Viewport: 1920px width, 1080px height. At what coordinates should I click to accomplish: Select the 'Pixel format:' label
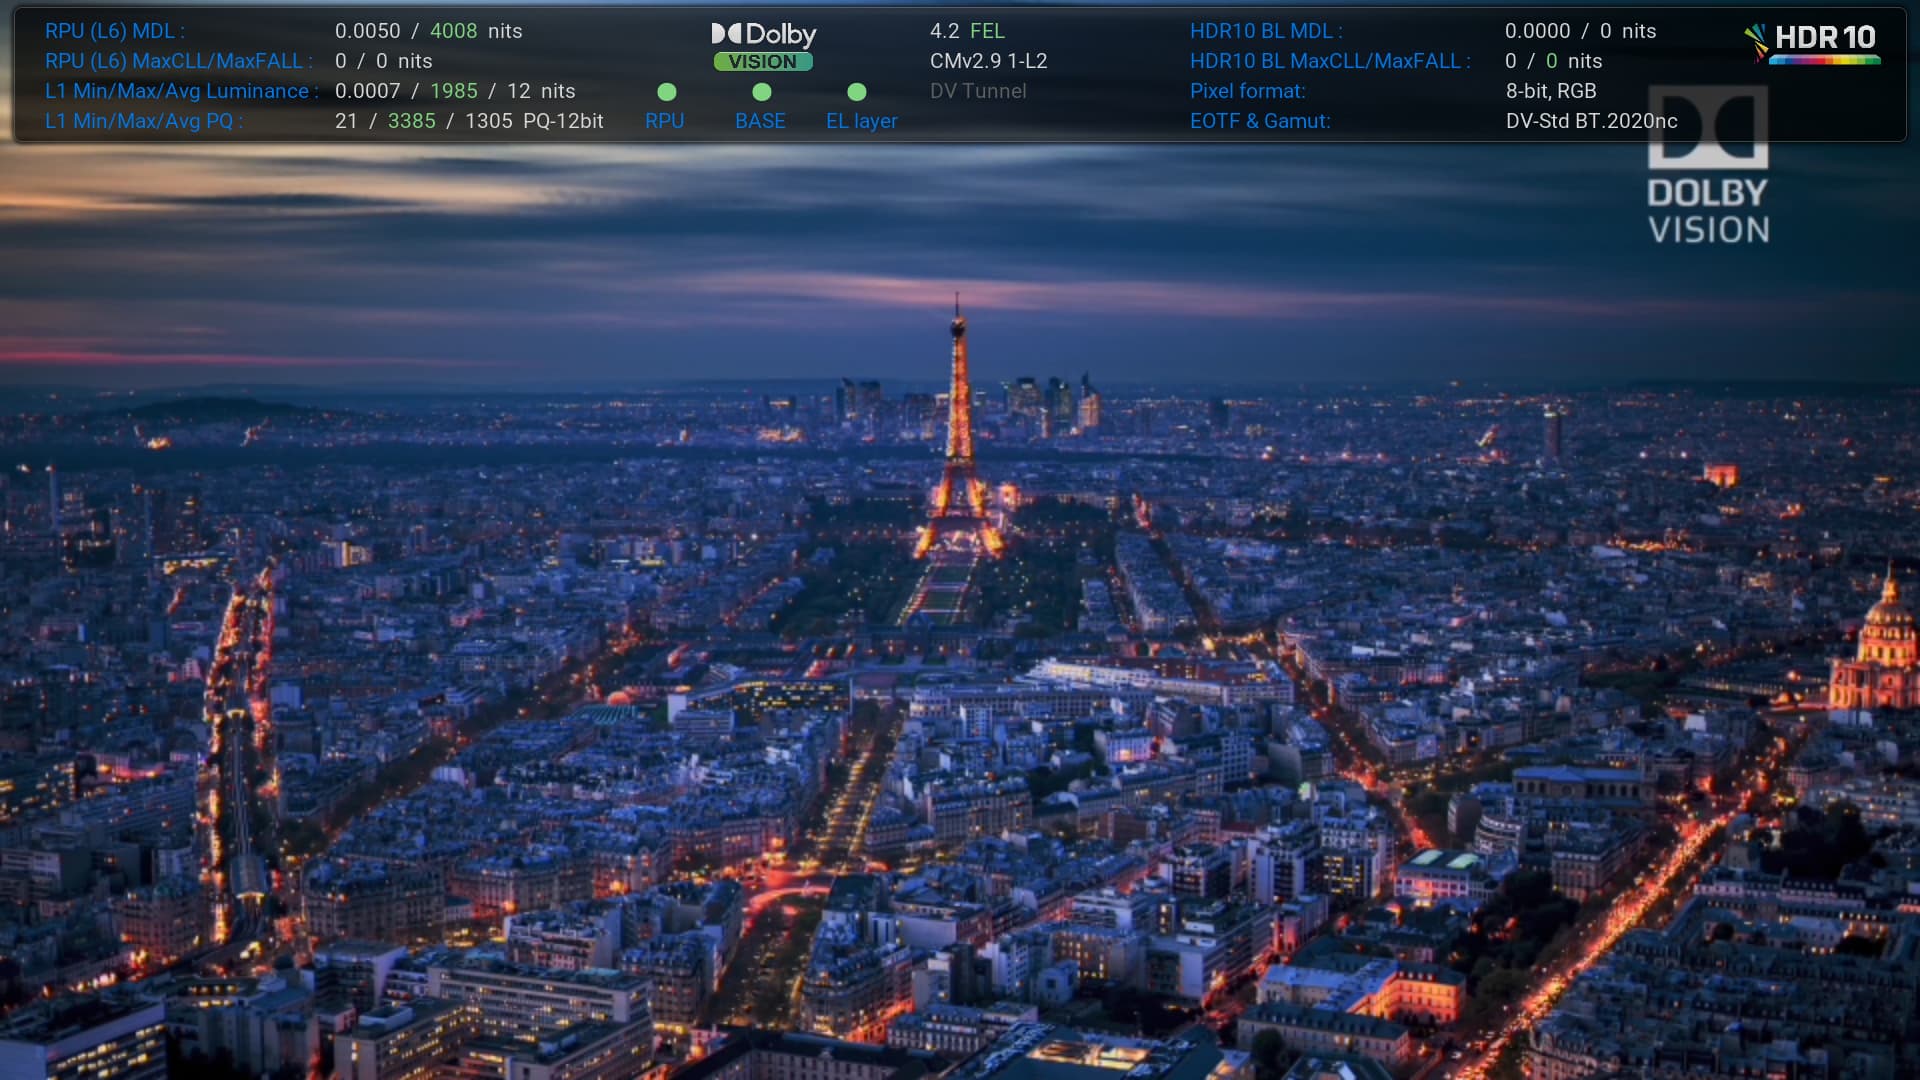coord(1248,91)
